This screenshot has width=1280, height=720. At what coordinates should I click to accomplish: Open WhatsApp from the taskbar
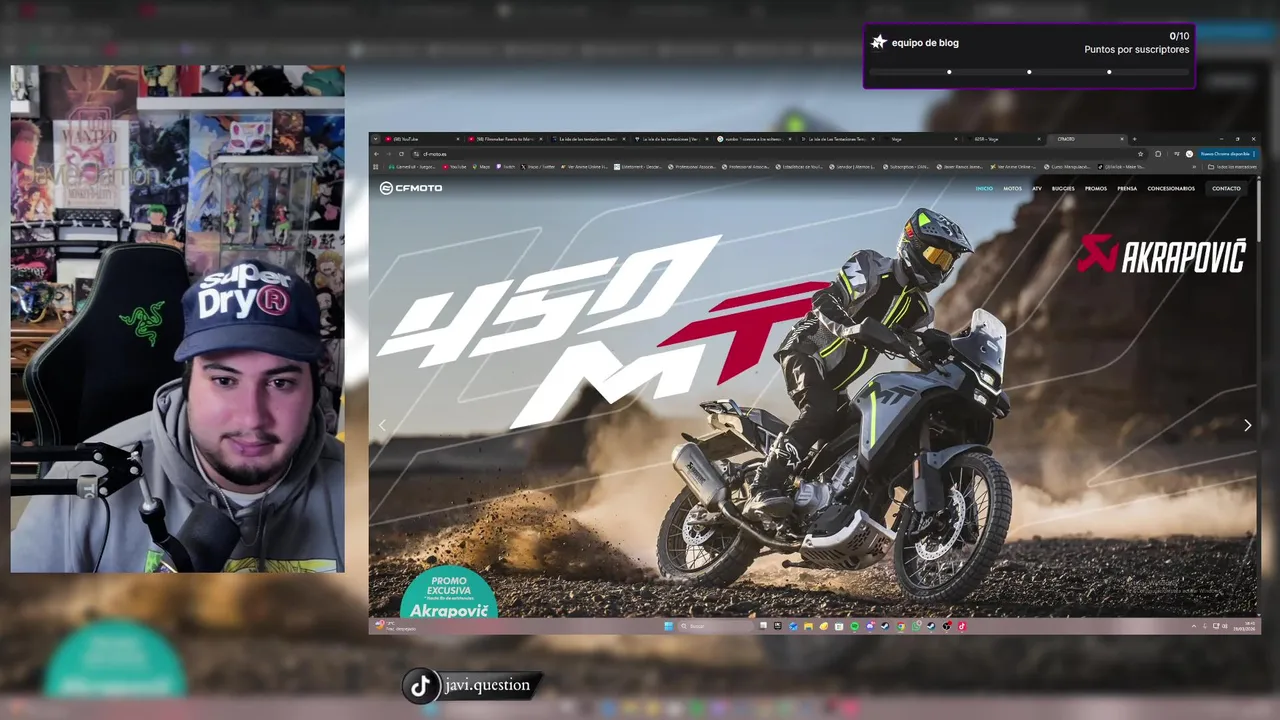(916, 626)
